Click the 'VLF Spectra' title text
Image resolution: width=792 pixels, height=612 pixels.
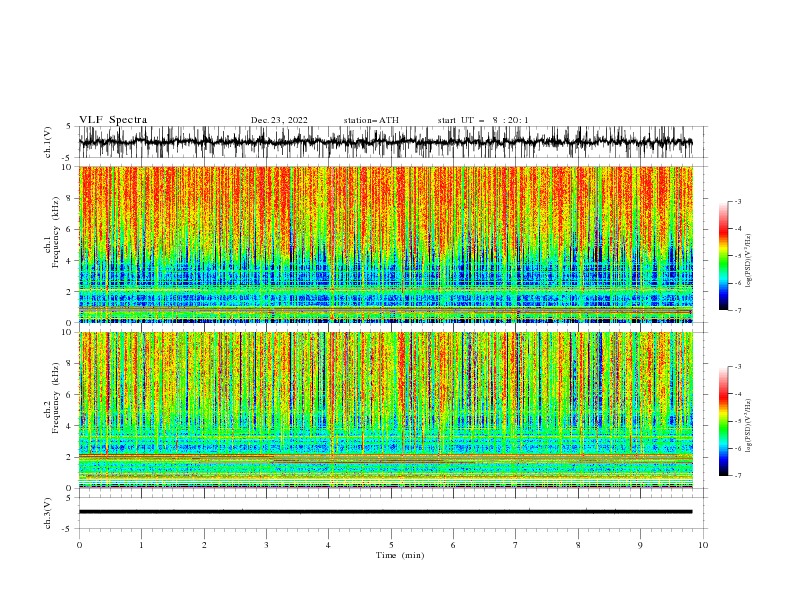113,120
